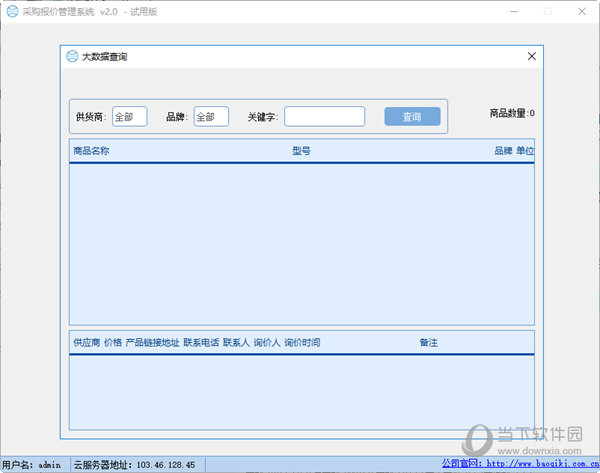Image resolution: width=600 pixels, height=473 pixels.
Task: Close the main 采购报价管理系统 window
Action: click(582, 11)
